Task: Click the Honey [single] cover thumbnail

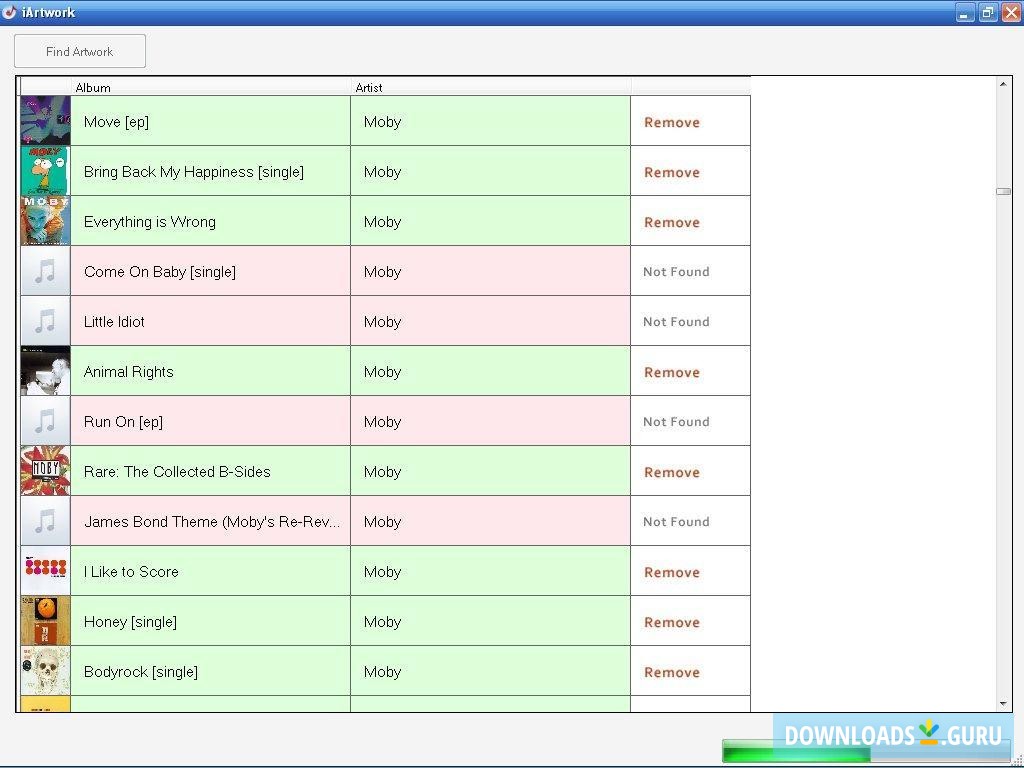Action: pos(45,621)
